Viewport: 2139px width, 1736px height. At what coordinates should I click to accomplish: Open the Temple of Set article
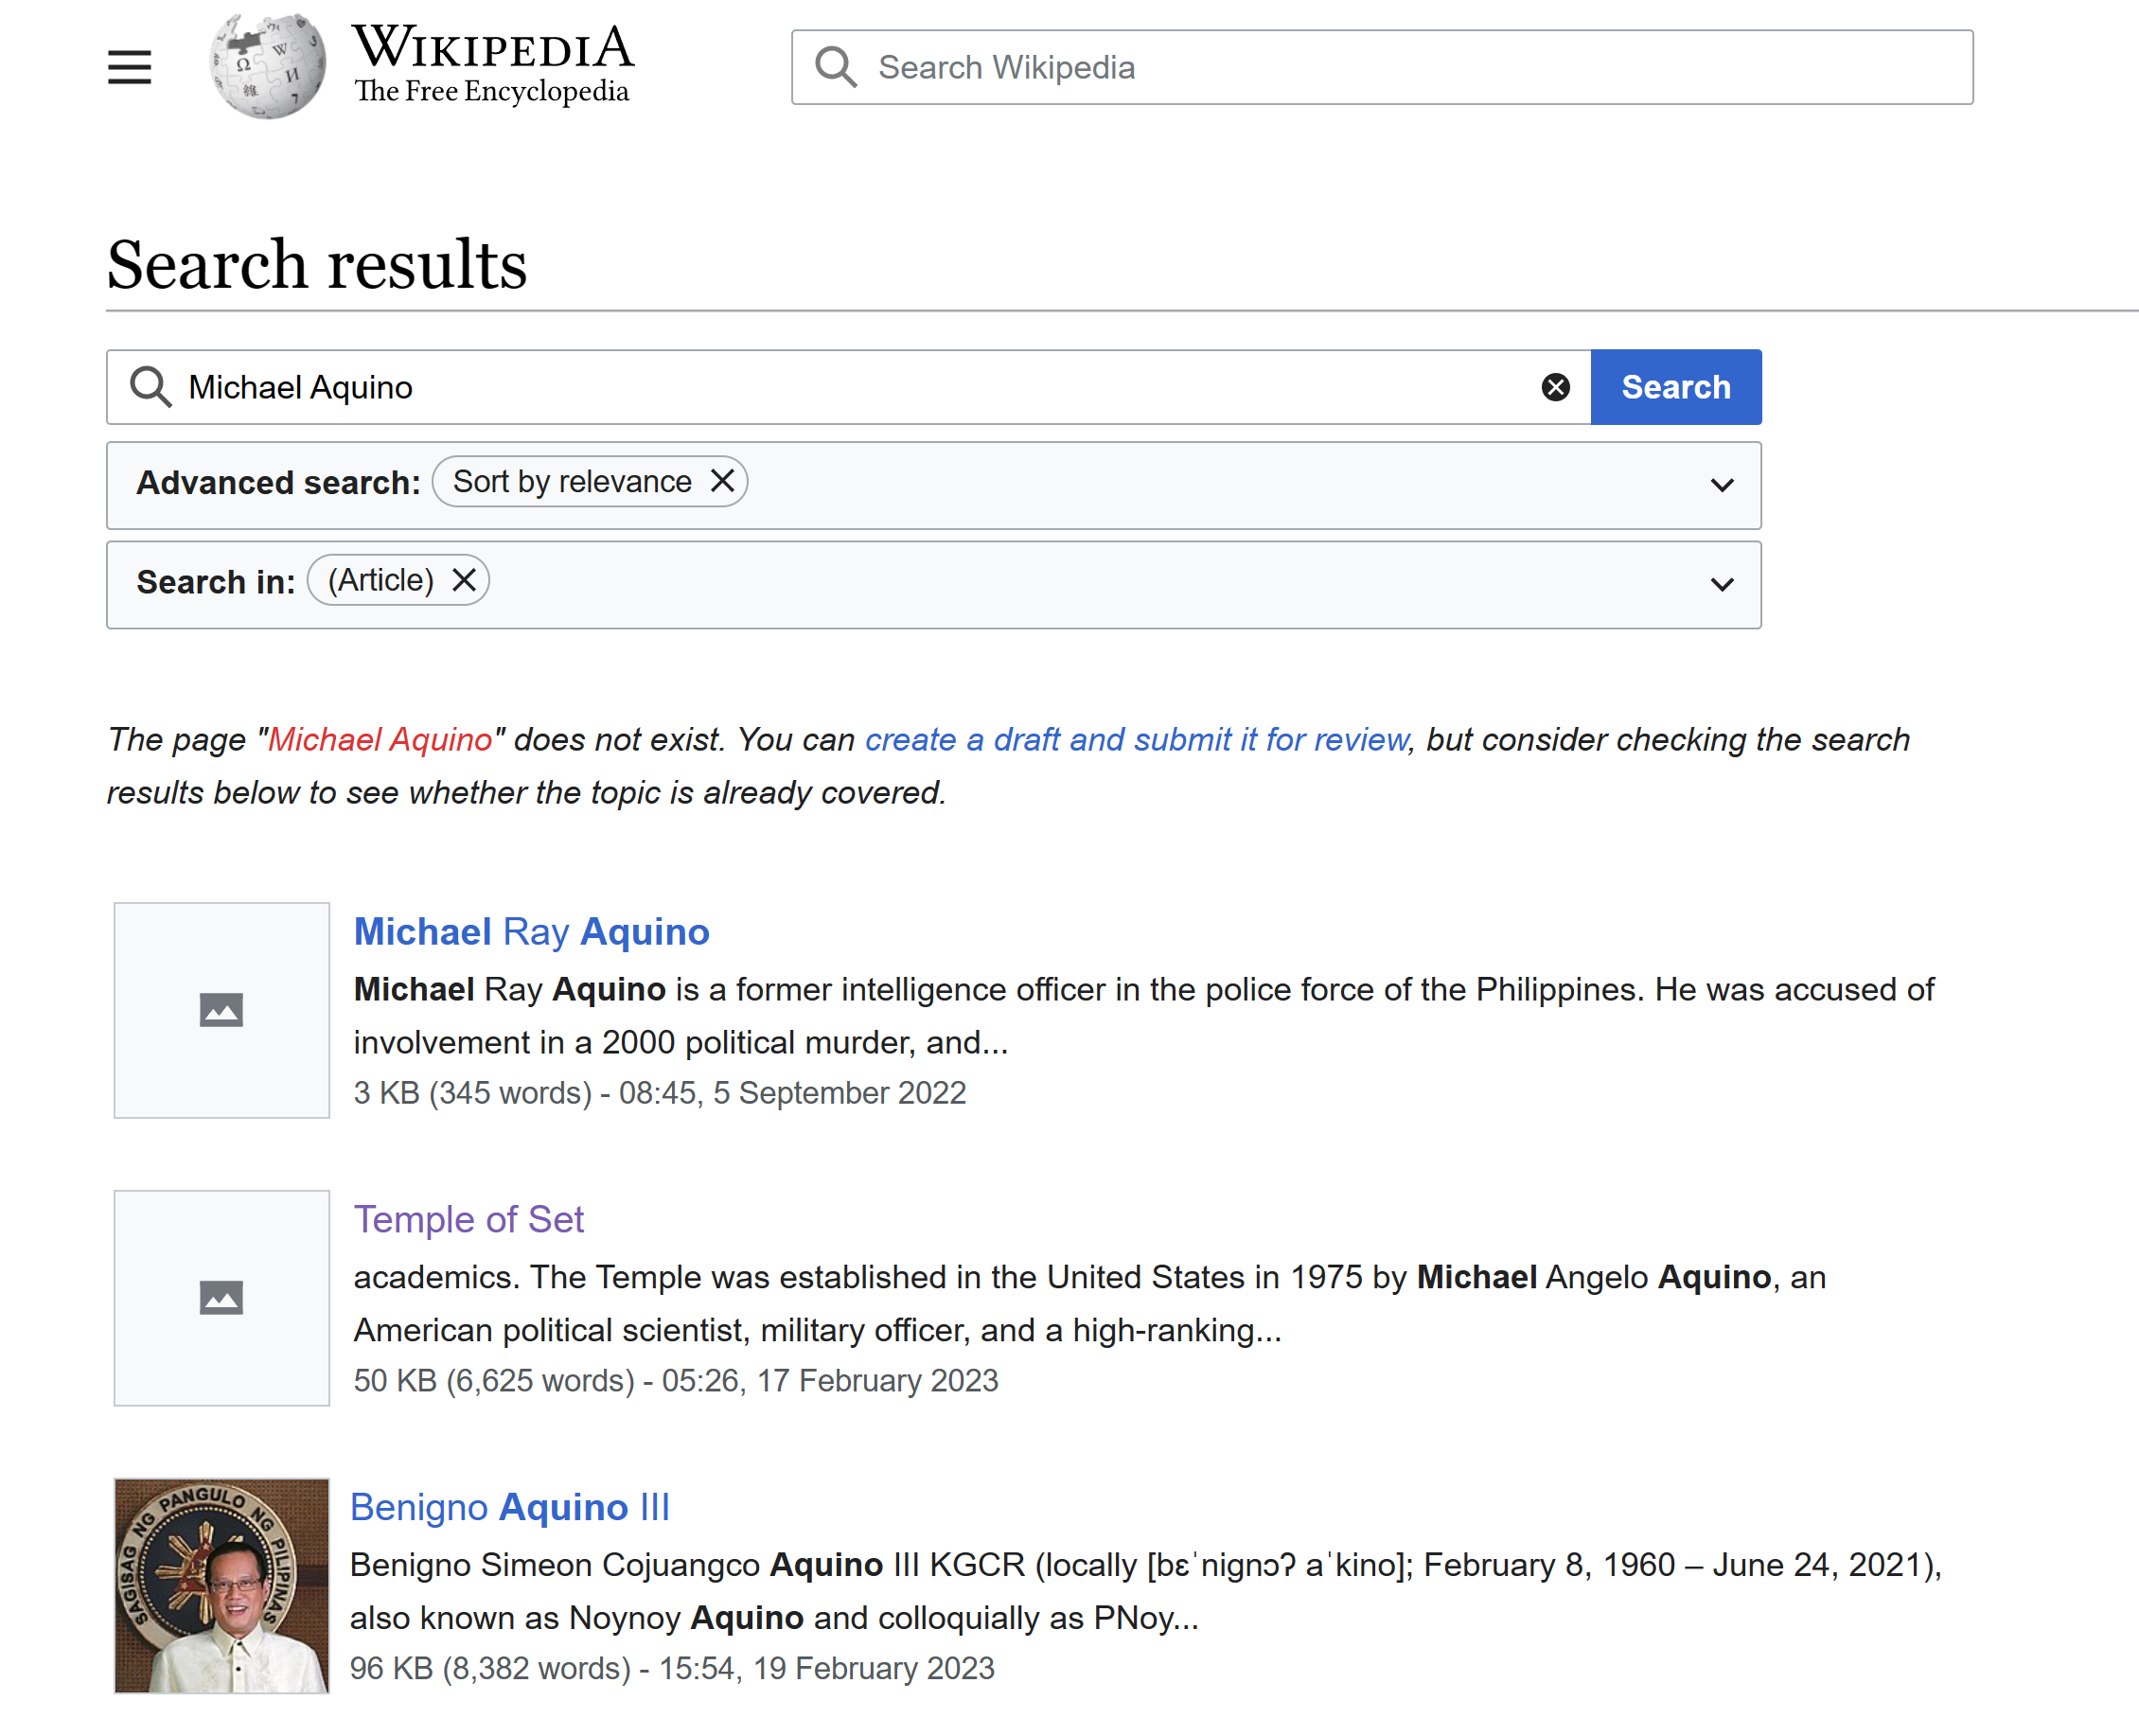pos(468,1219)
